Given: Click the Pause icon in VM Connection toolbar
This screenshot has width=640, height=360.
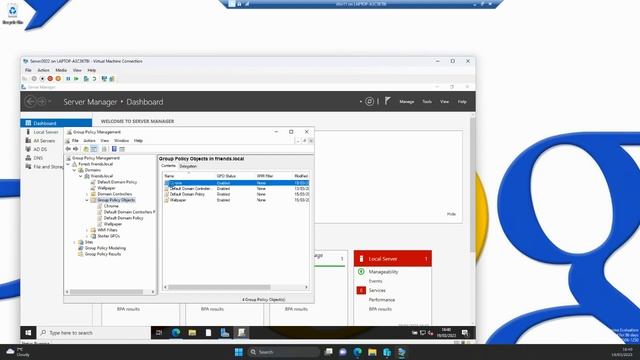Looking at the screenshot, I should pyautogui.click(x=68, y=79).
